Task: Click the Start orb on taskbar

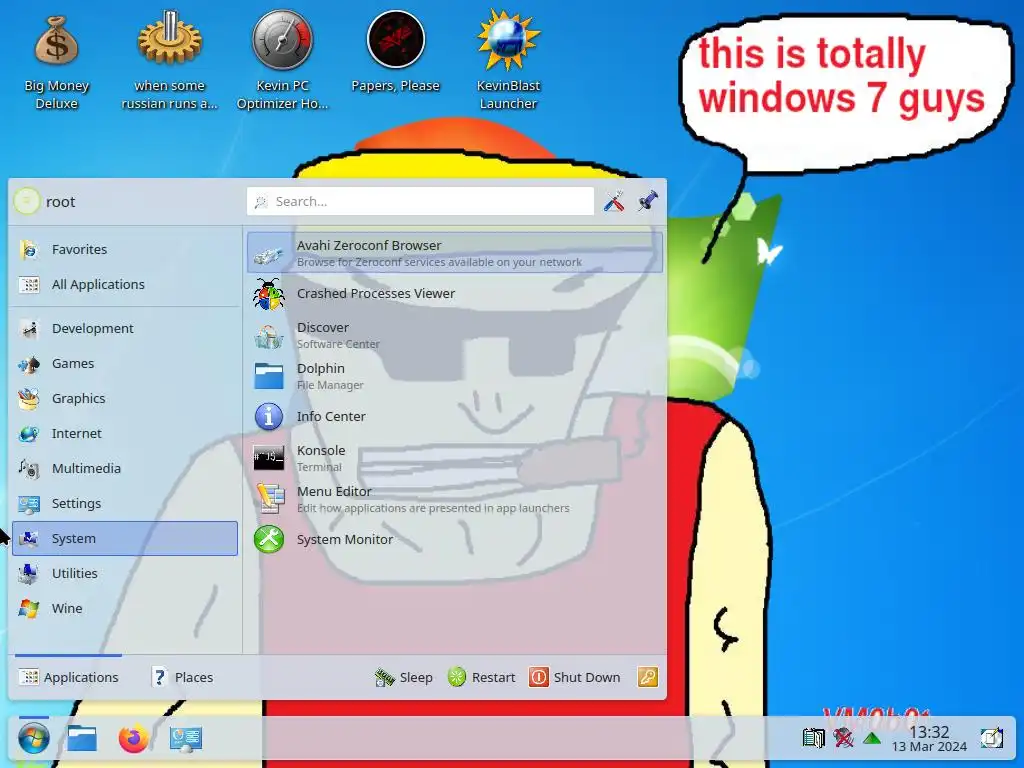Action: tap(33, 739)
